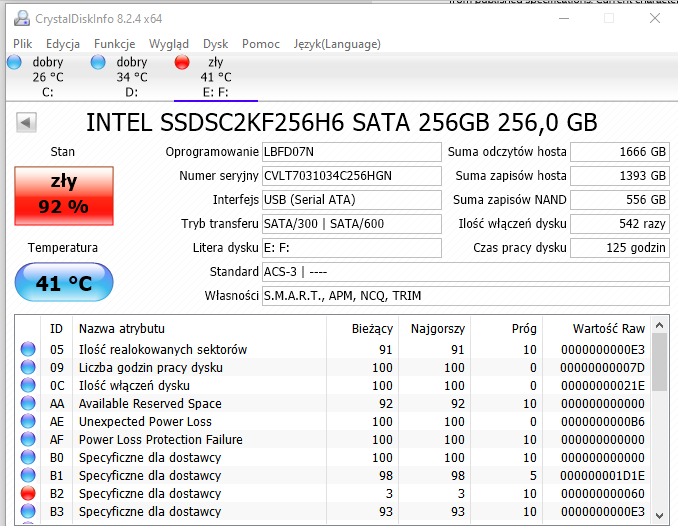Click the ID column header

pos(57,329)
